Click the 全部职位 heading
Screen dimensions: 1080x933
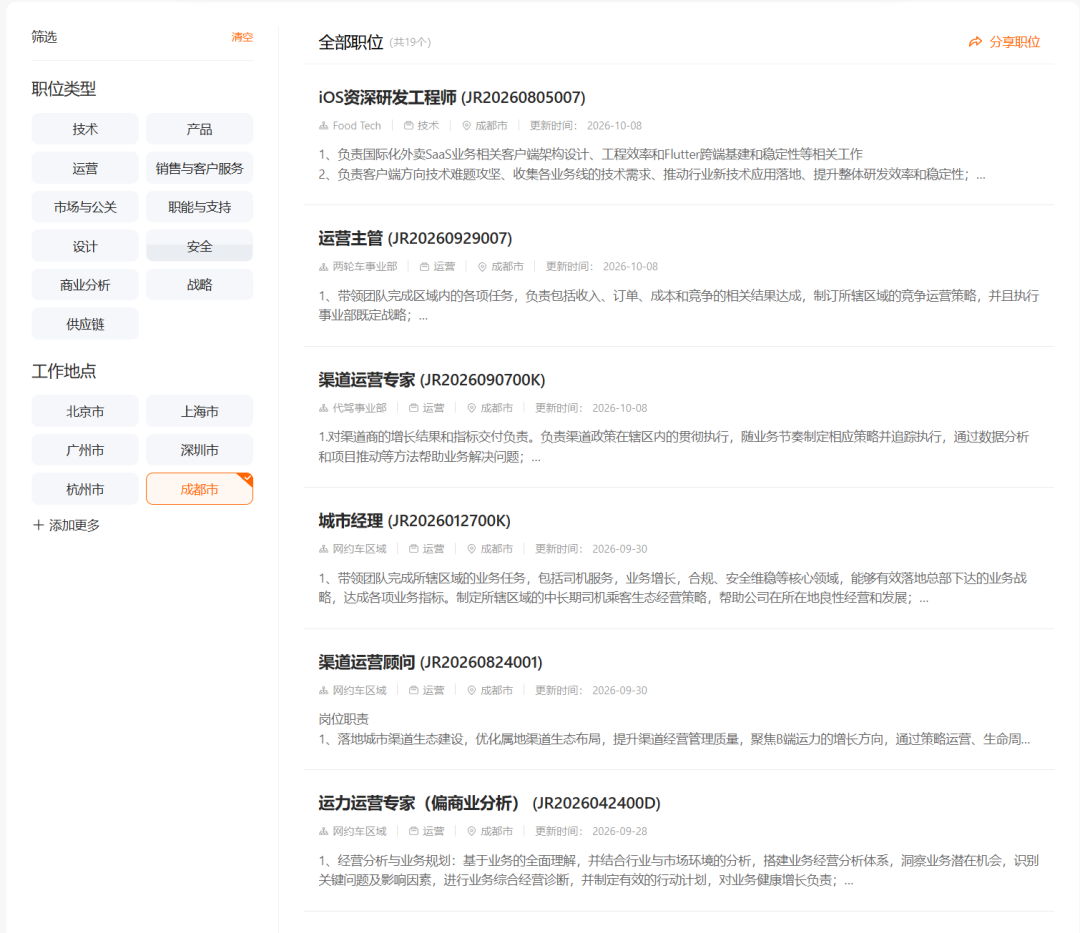pos(351,43)
